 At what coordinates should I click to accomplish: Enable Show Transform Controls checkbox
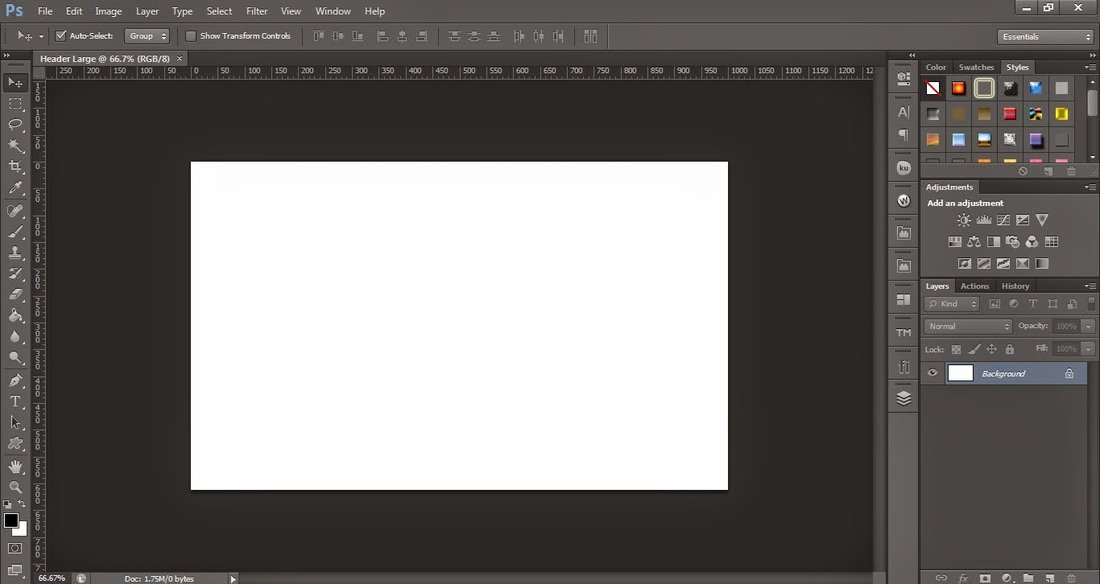(x=190, y=36)
